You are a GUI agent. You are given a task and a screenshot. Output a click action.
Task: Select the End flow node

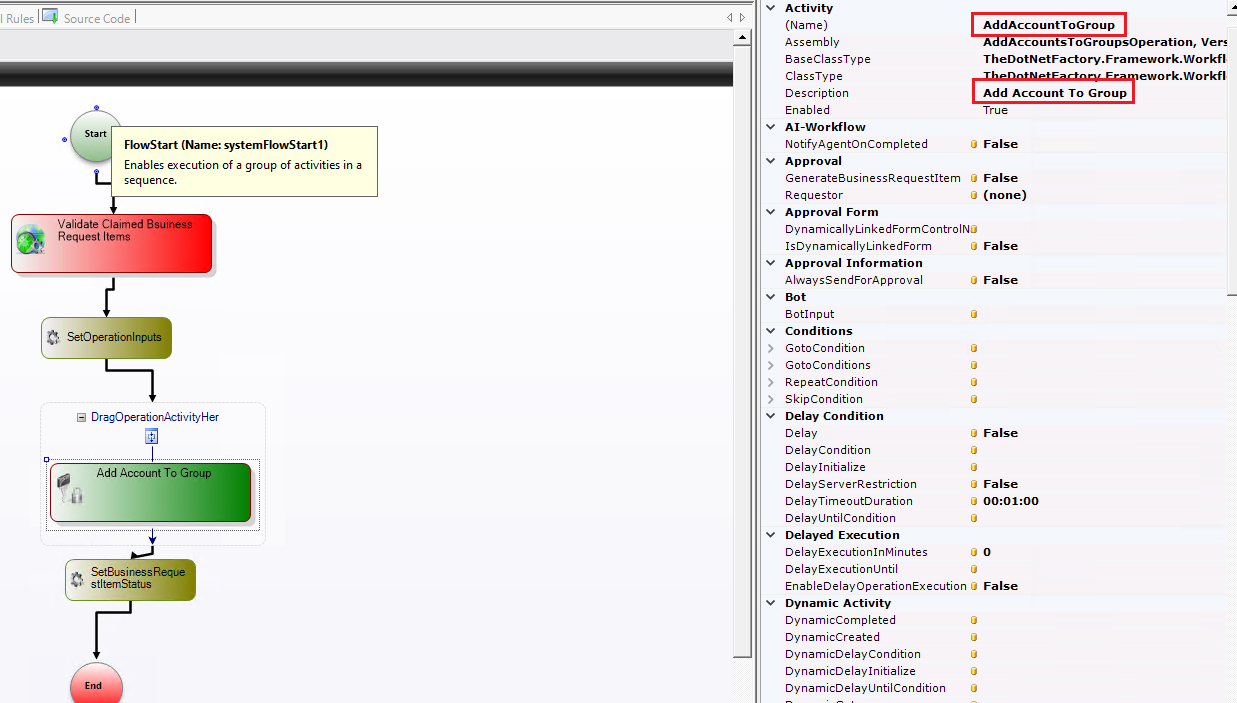[x=95, y=685]
